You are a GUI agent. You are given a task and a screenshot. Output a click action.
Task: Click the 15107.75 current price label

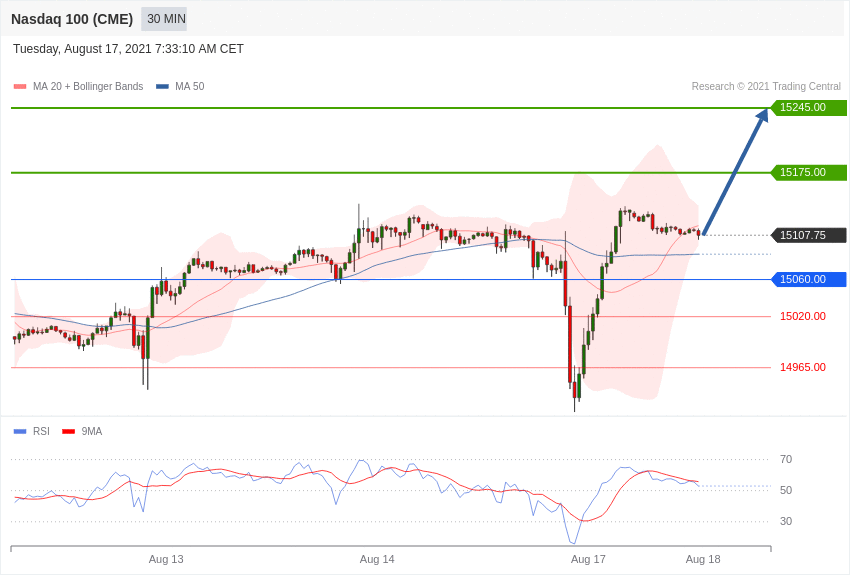[x=808, y=235]
